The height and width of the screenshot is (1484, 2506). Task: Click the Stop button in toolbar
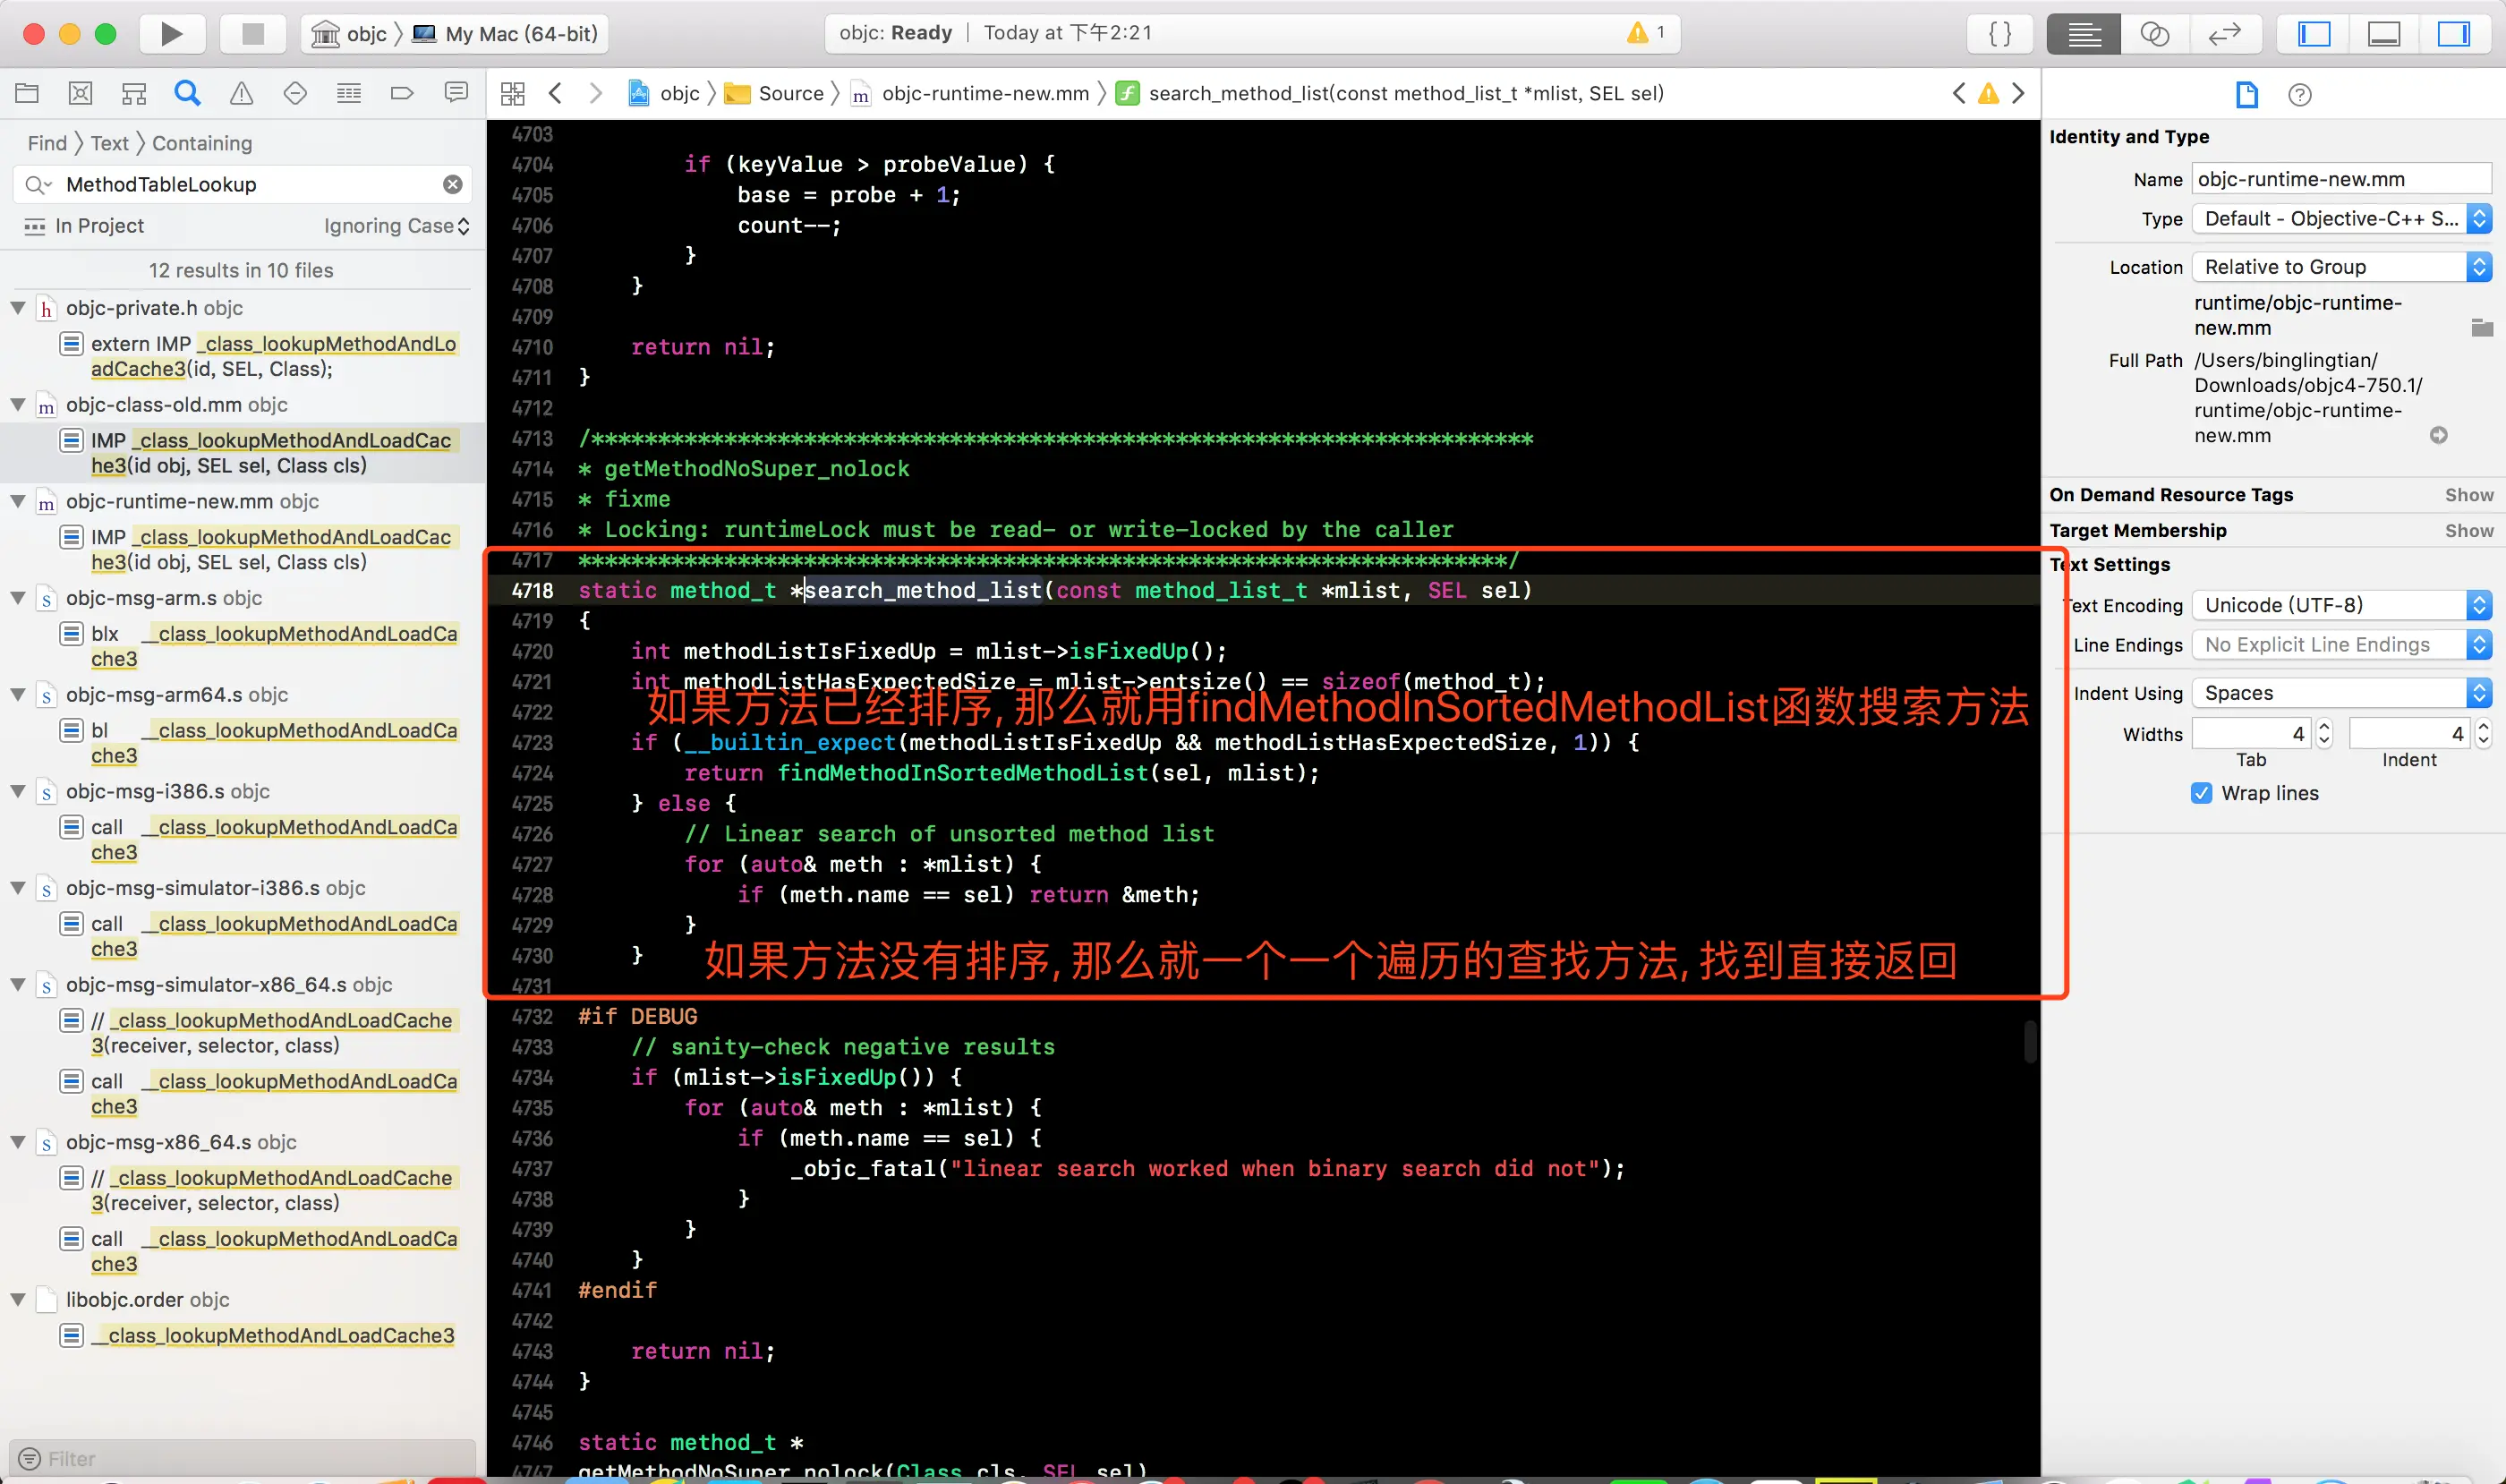(253, 34)
